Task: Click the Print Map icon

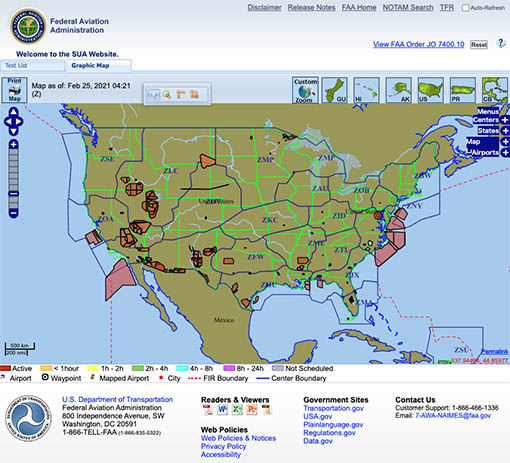Action: 14,90
